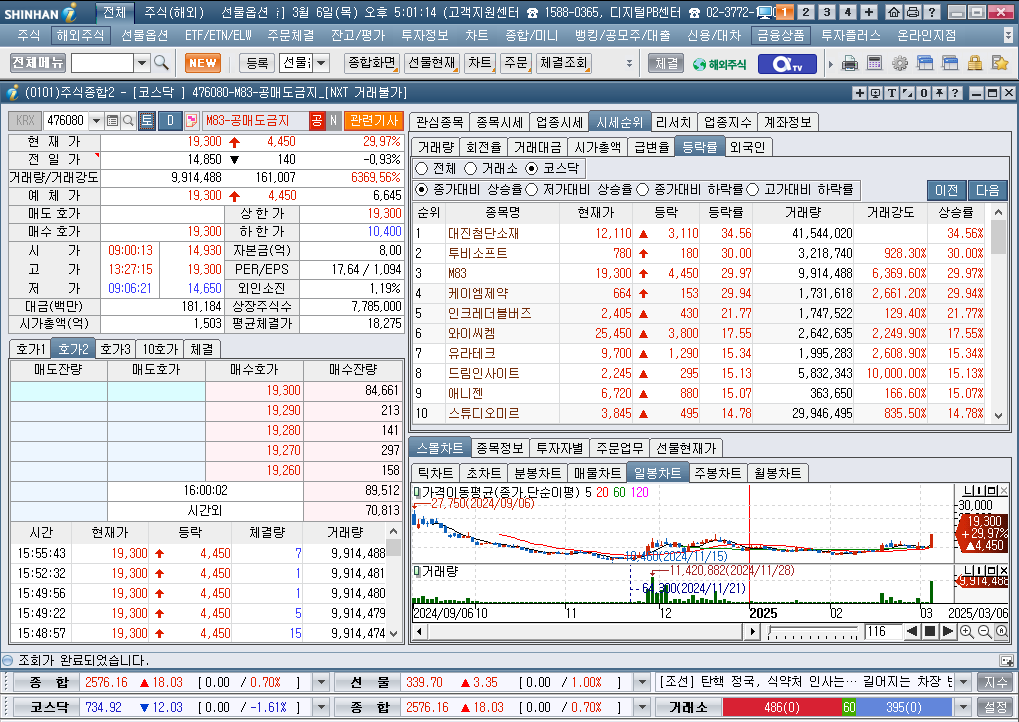The width and height of the screenshot is (1019, 722).
Task: Click the pin icon in 주식종합2 window header
Action: 939,93
